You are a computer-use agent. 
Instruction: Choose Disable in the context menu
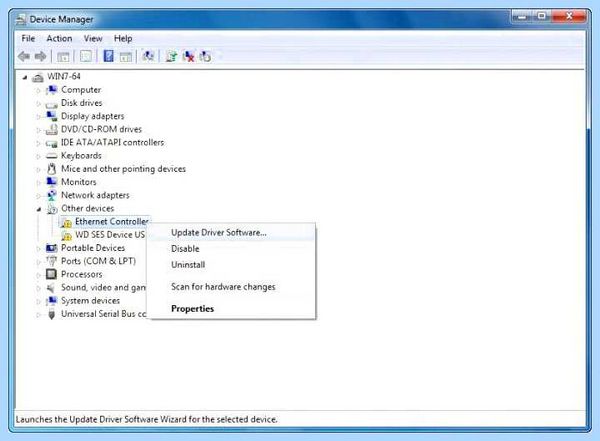point(233,248)
